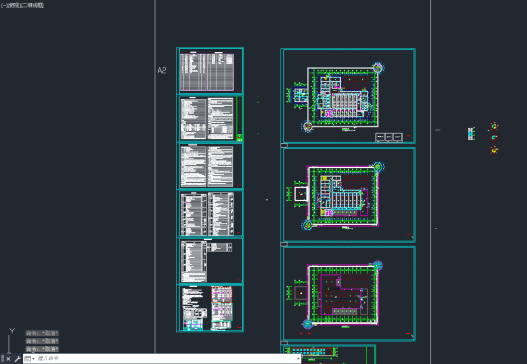Select the half-empty sheet with one text column
Viewport: 527px width, 364px height.
tap(210, 261)
